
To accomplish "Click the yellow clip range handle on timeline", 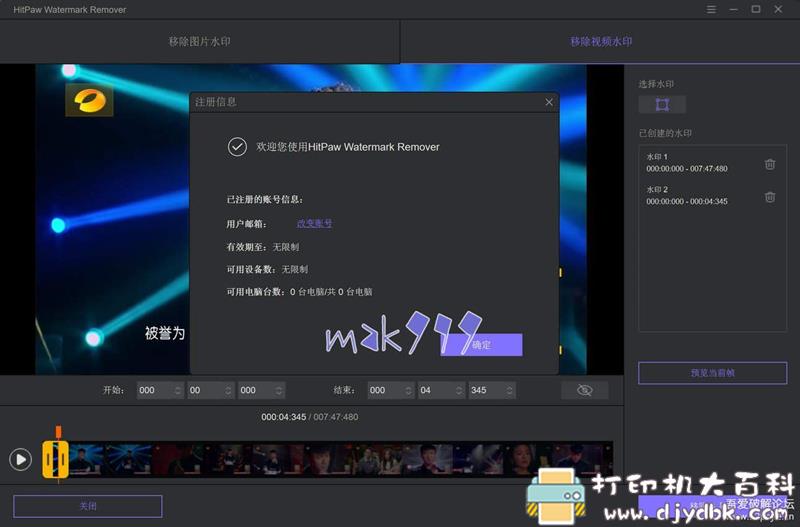I will point(55,460).
